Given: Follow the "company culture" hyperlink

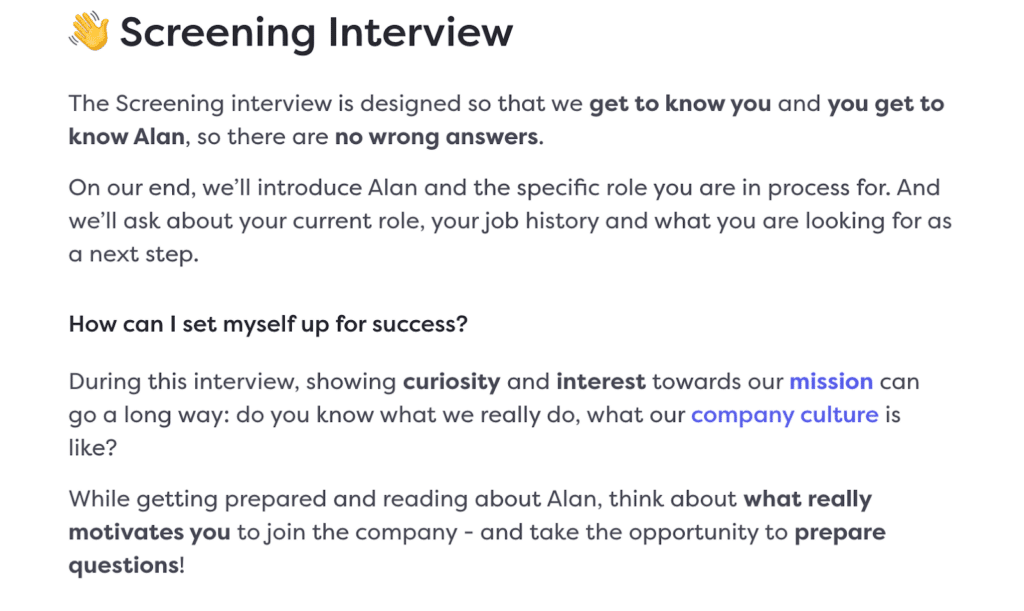Looking at the screenshot, I should (784, 415).
